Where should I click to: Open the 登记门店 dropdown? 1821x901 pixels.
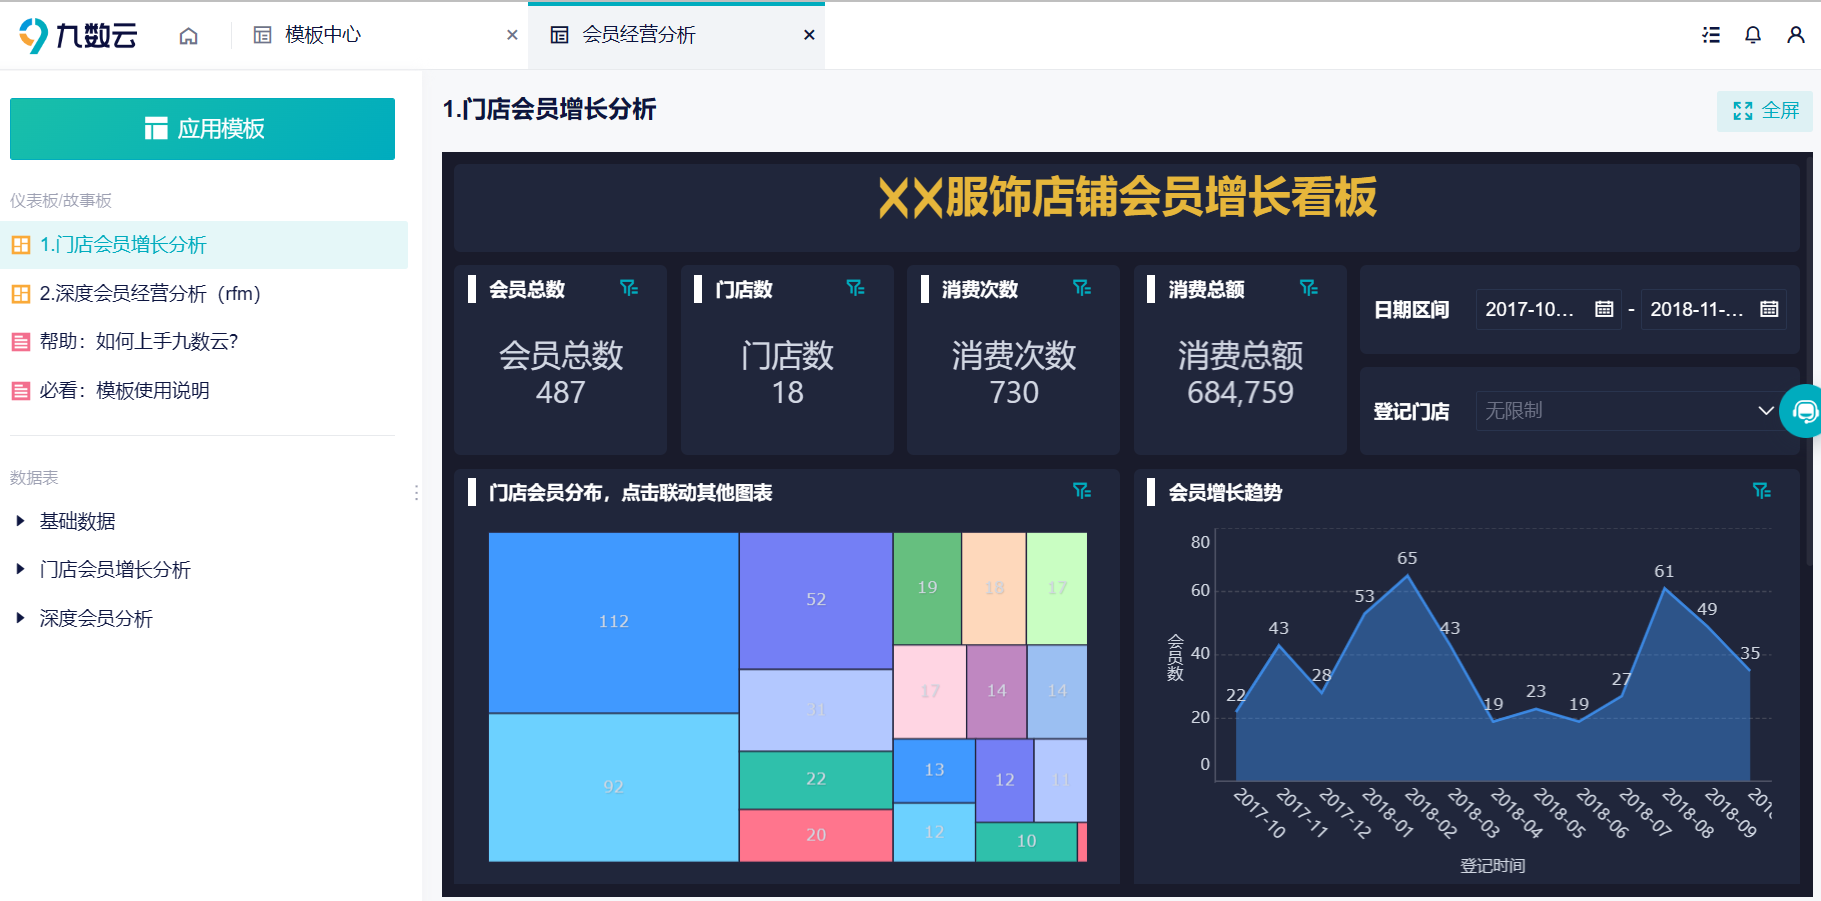tap(1630, 411)
